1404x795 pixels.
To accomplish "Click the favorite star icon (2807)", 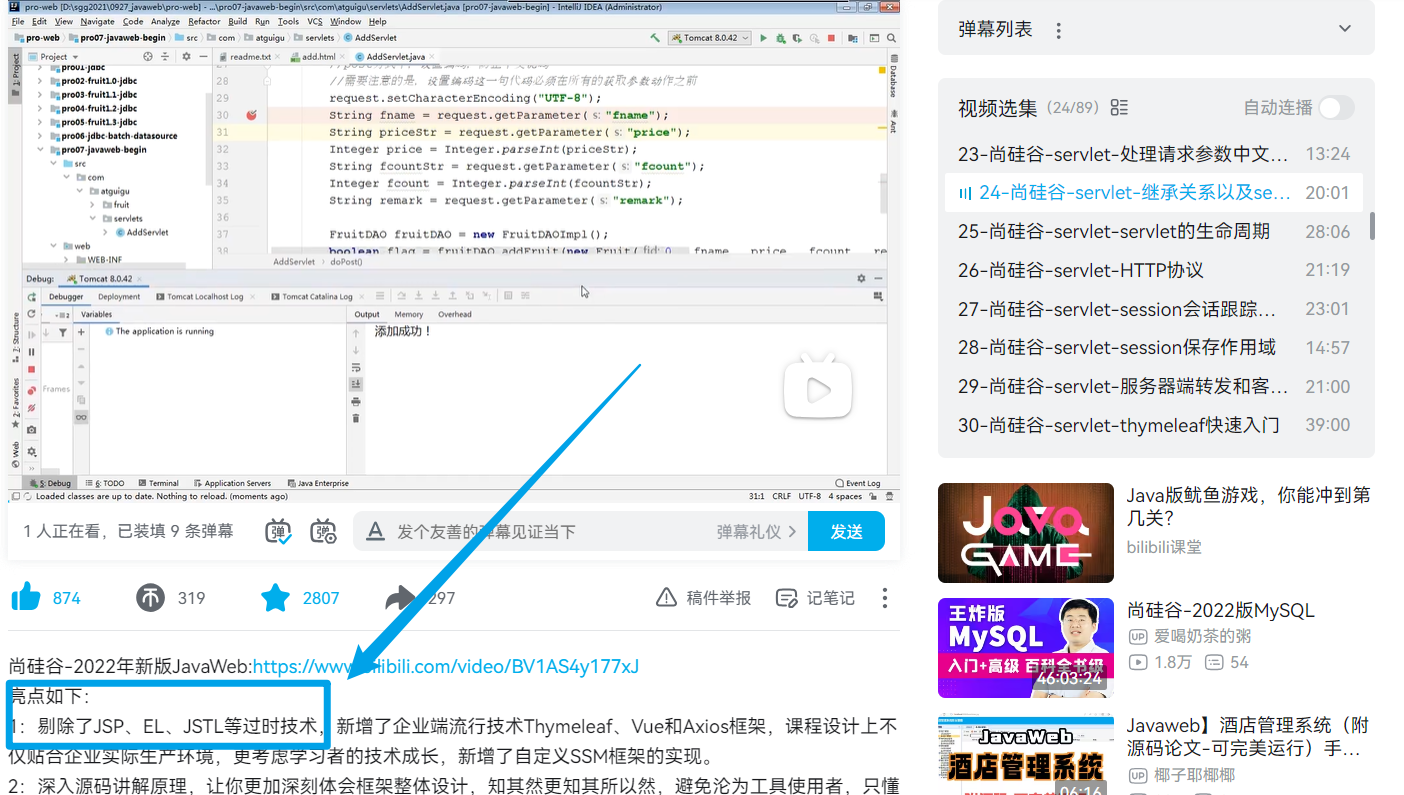I will click(x=275, y=598).
